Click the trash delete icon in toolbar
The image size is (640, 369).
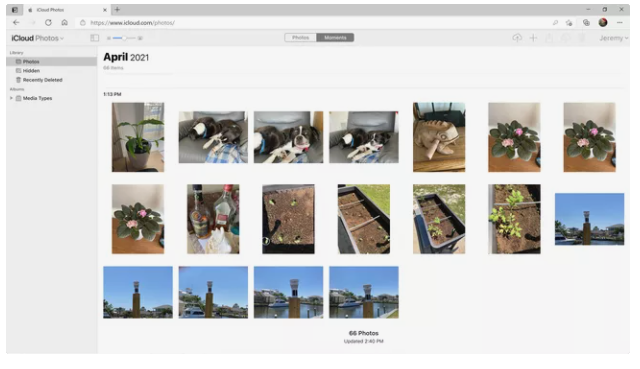[x=582, y=38]
